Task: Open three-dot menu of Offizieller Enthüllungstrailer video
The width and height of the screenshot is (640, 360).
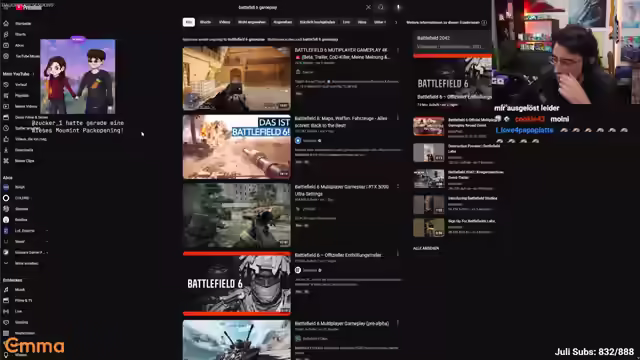Action: [x=398, y=254]
